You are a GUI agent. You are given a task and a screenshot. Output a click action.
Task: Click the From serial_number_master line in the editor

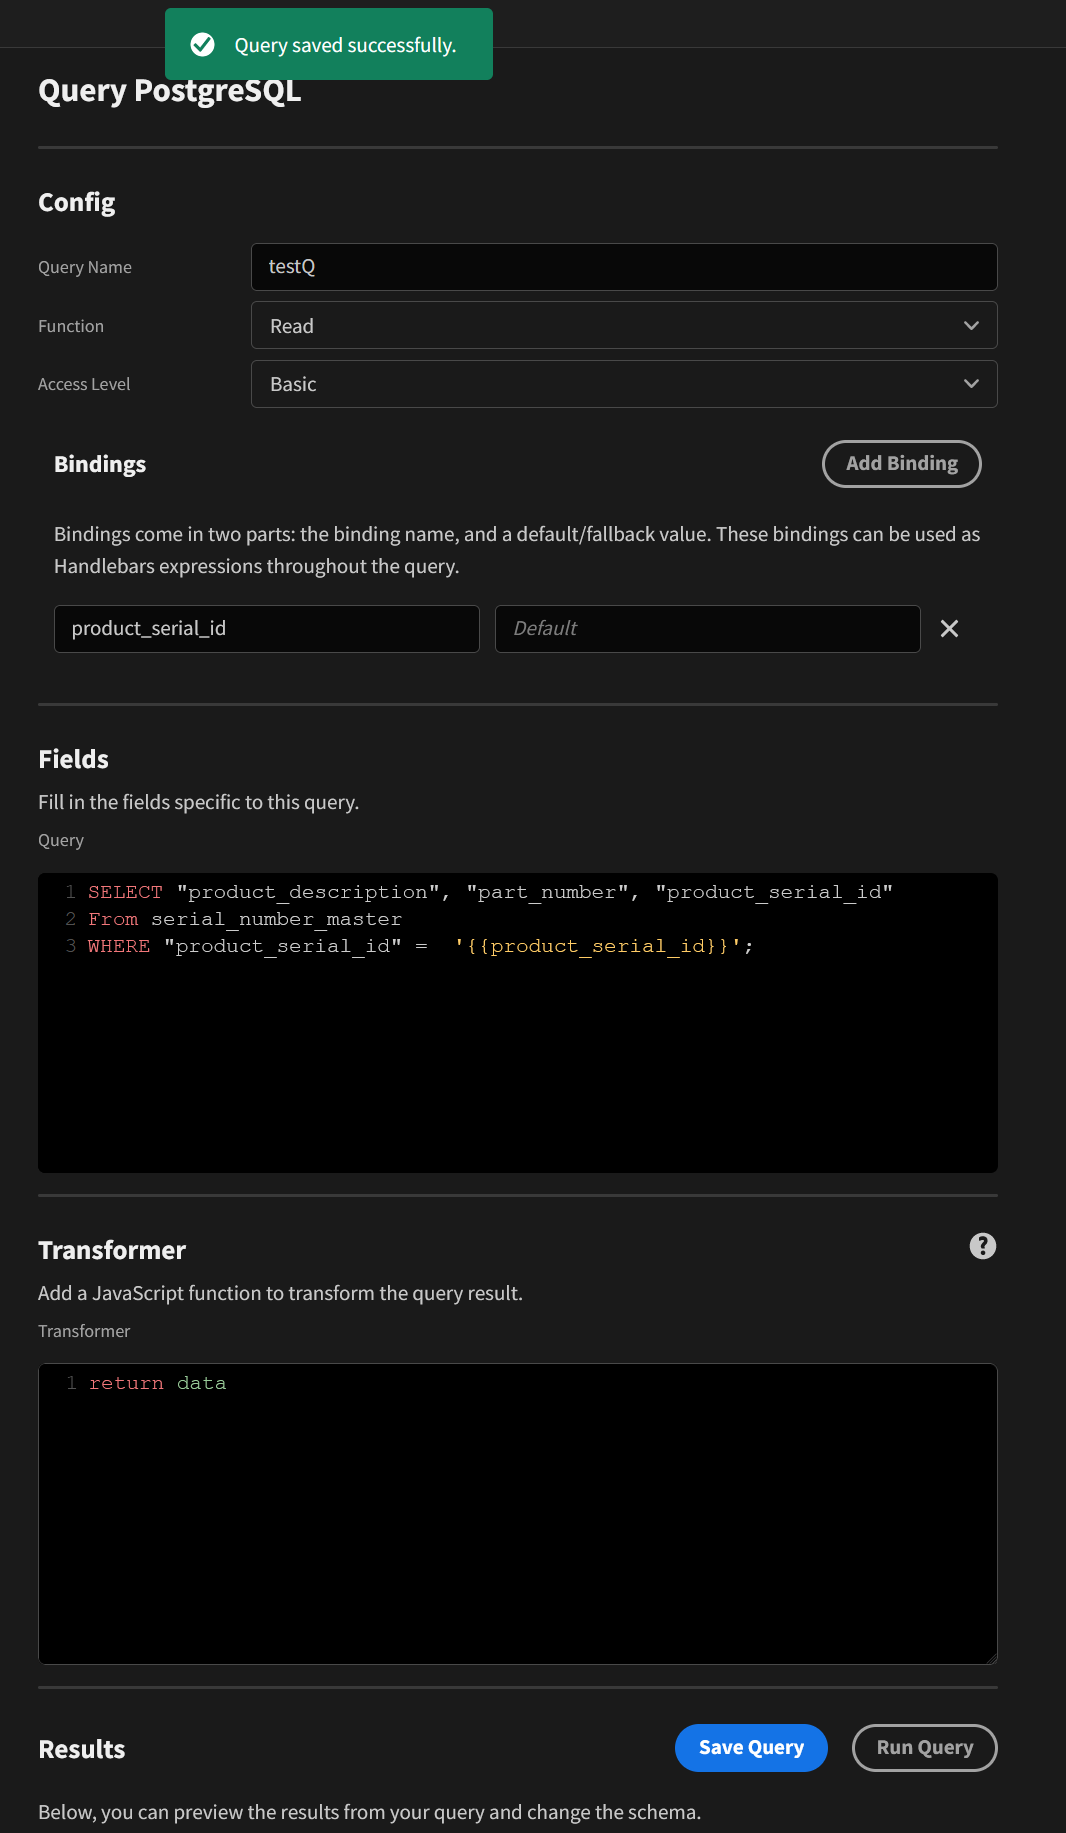point(245,919)
